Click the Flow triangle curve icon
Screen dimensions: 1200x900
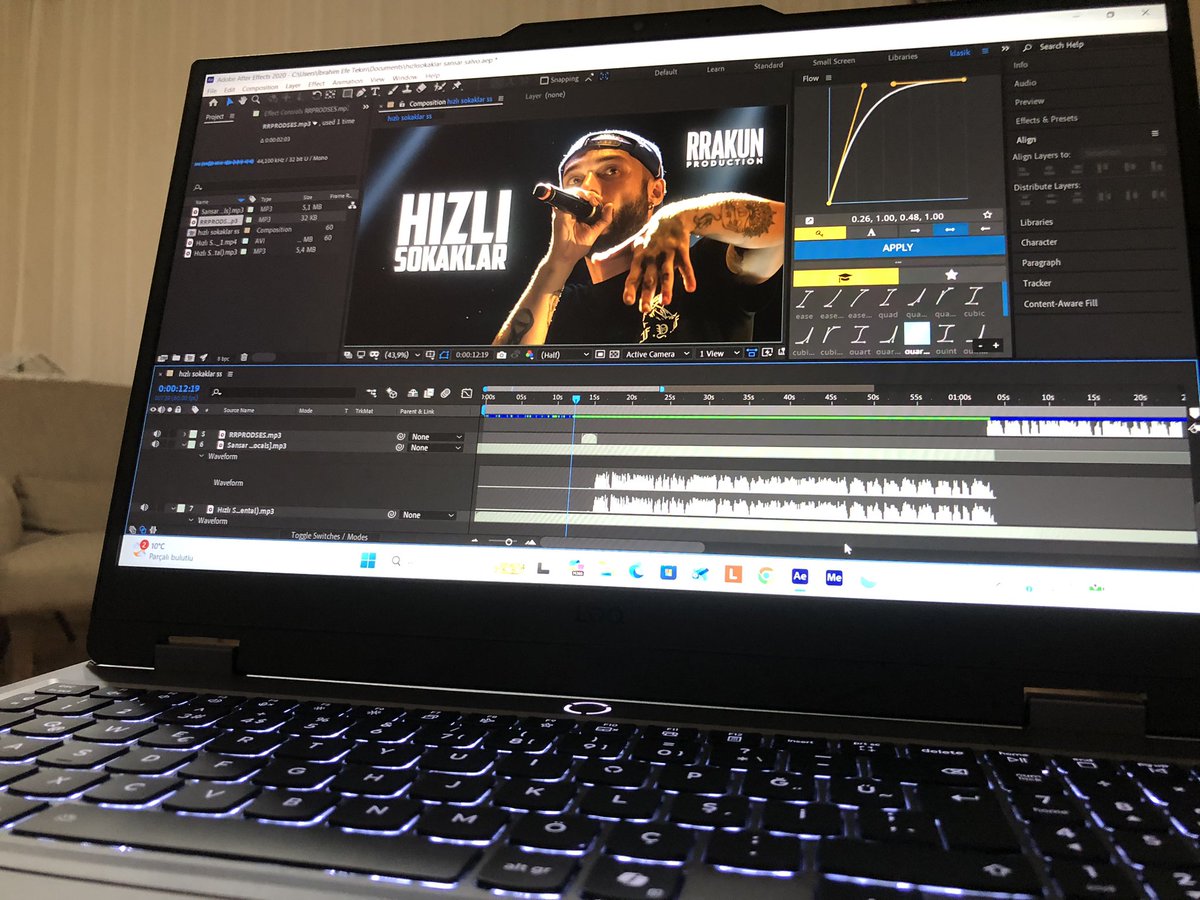(x=872, y=233)
